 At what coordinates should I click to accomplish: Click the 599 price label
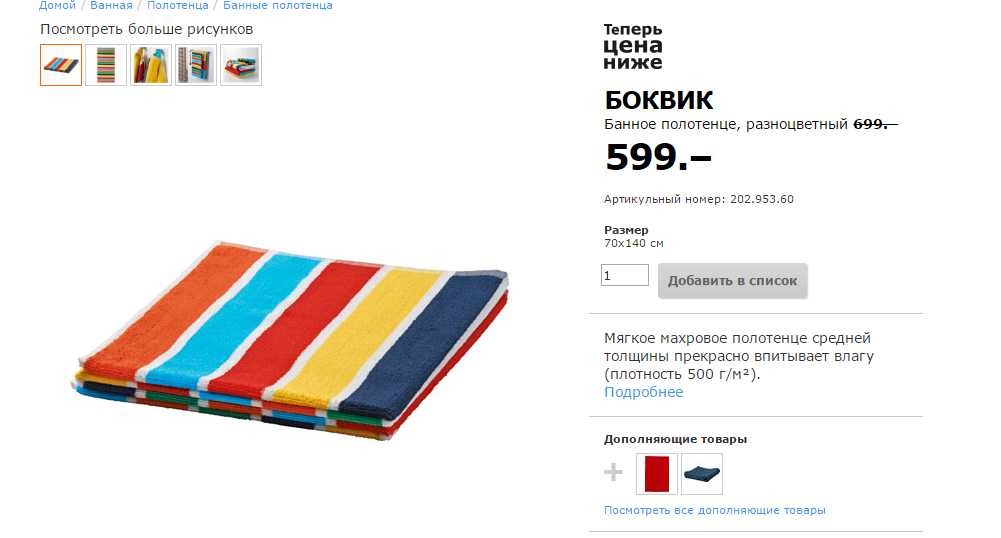pyautogui.click(x=658, y=157)
